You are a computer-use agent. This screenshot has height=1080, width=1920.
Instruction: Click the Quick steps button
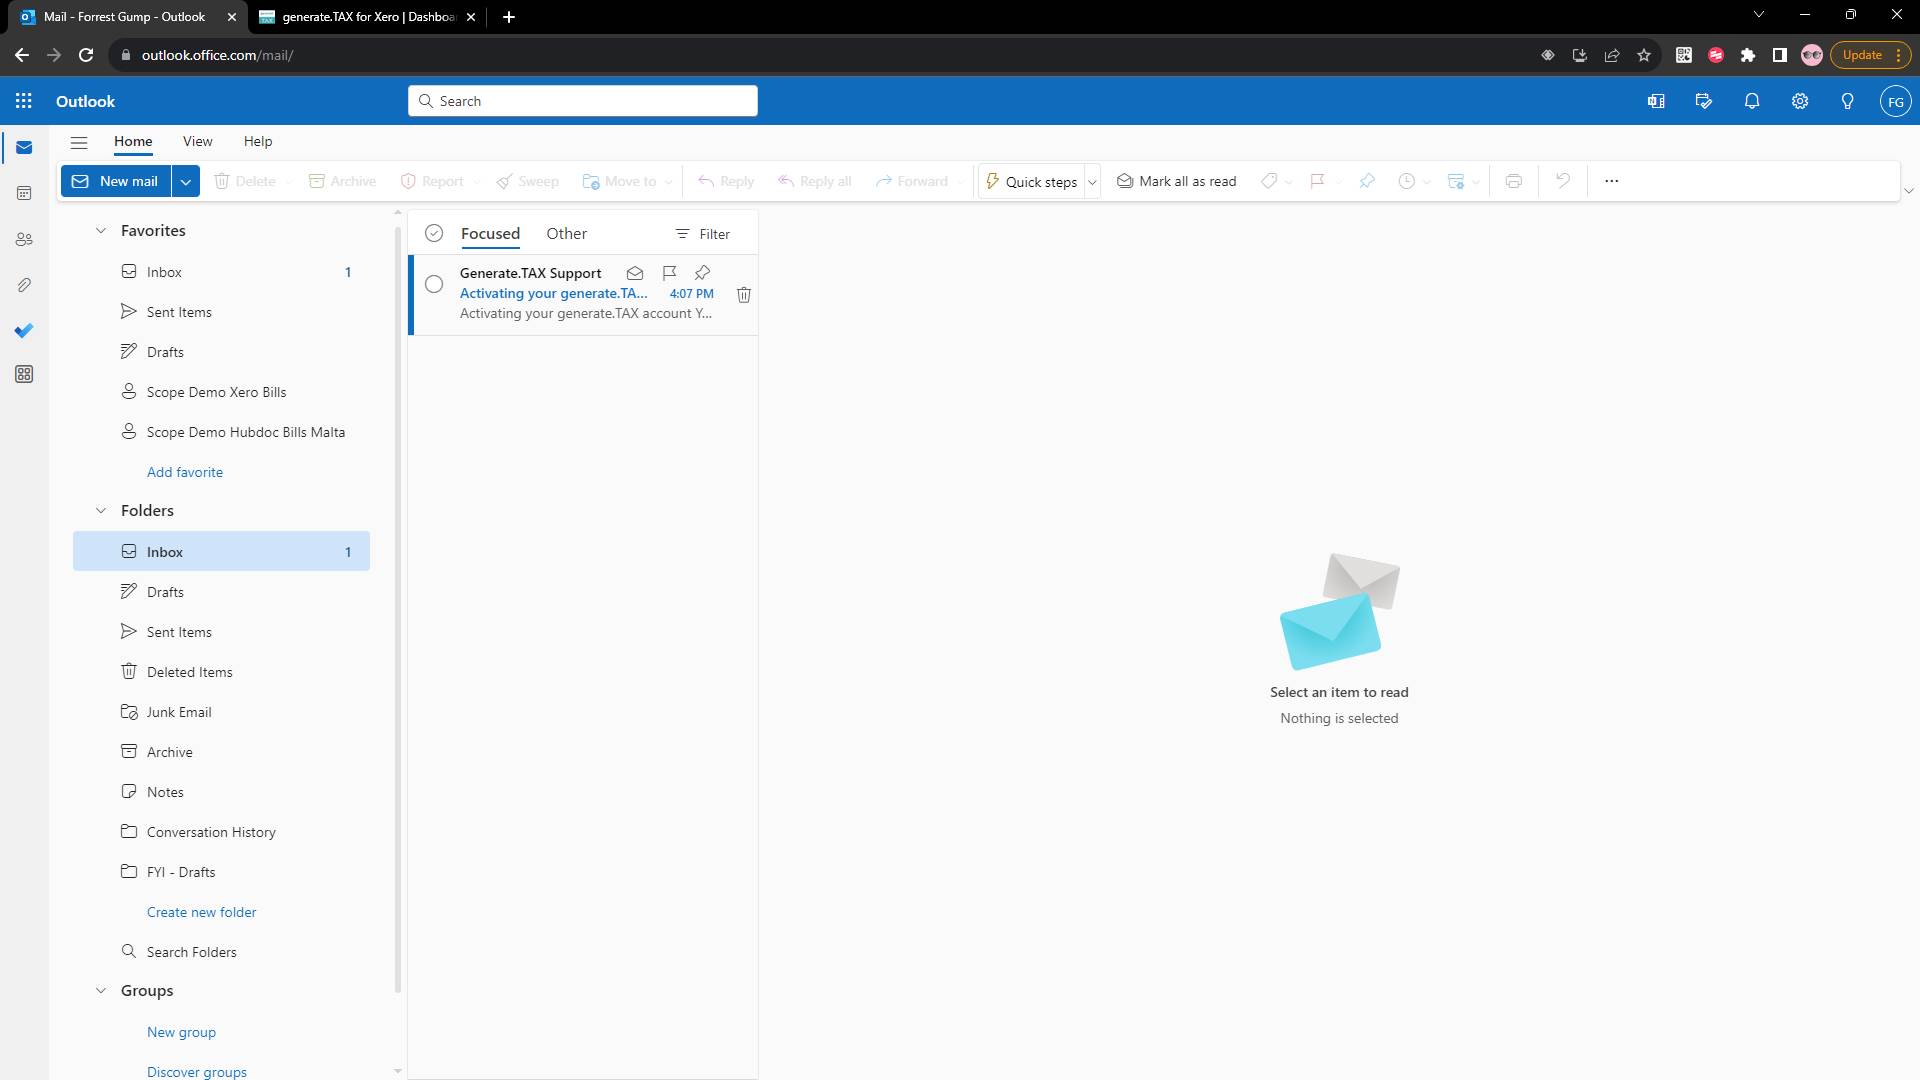[1031, 182]
